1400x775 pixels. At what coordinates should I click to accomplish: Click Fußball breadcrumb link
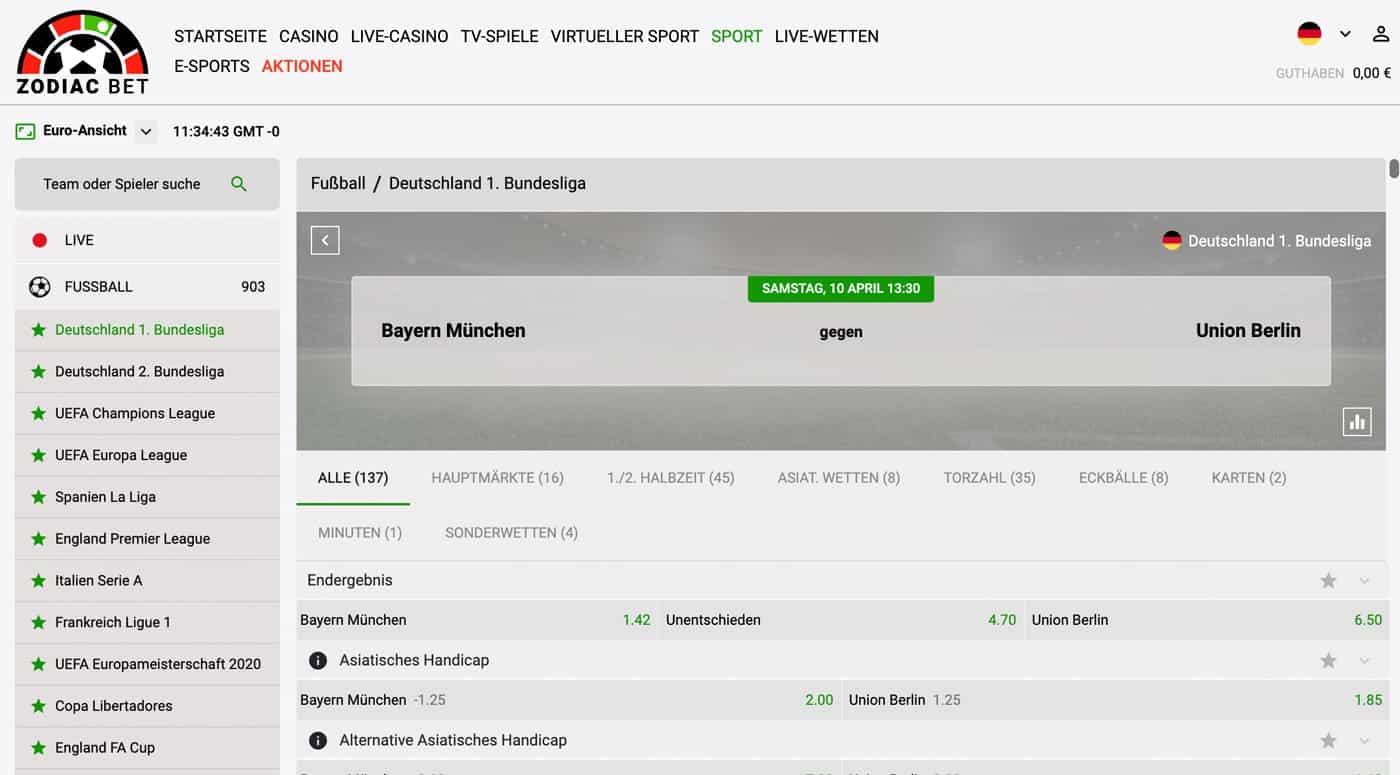point(338,184)
